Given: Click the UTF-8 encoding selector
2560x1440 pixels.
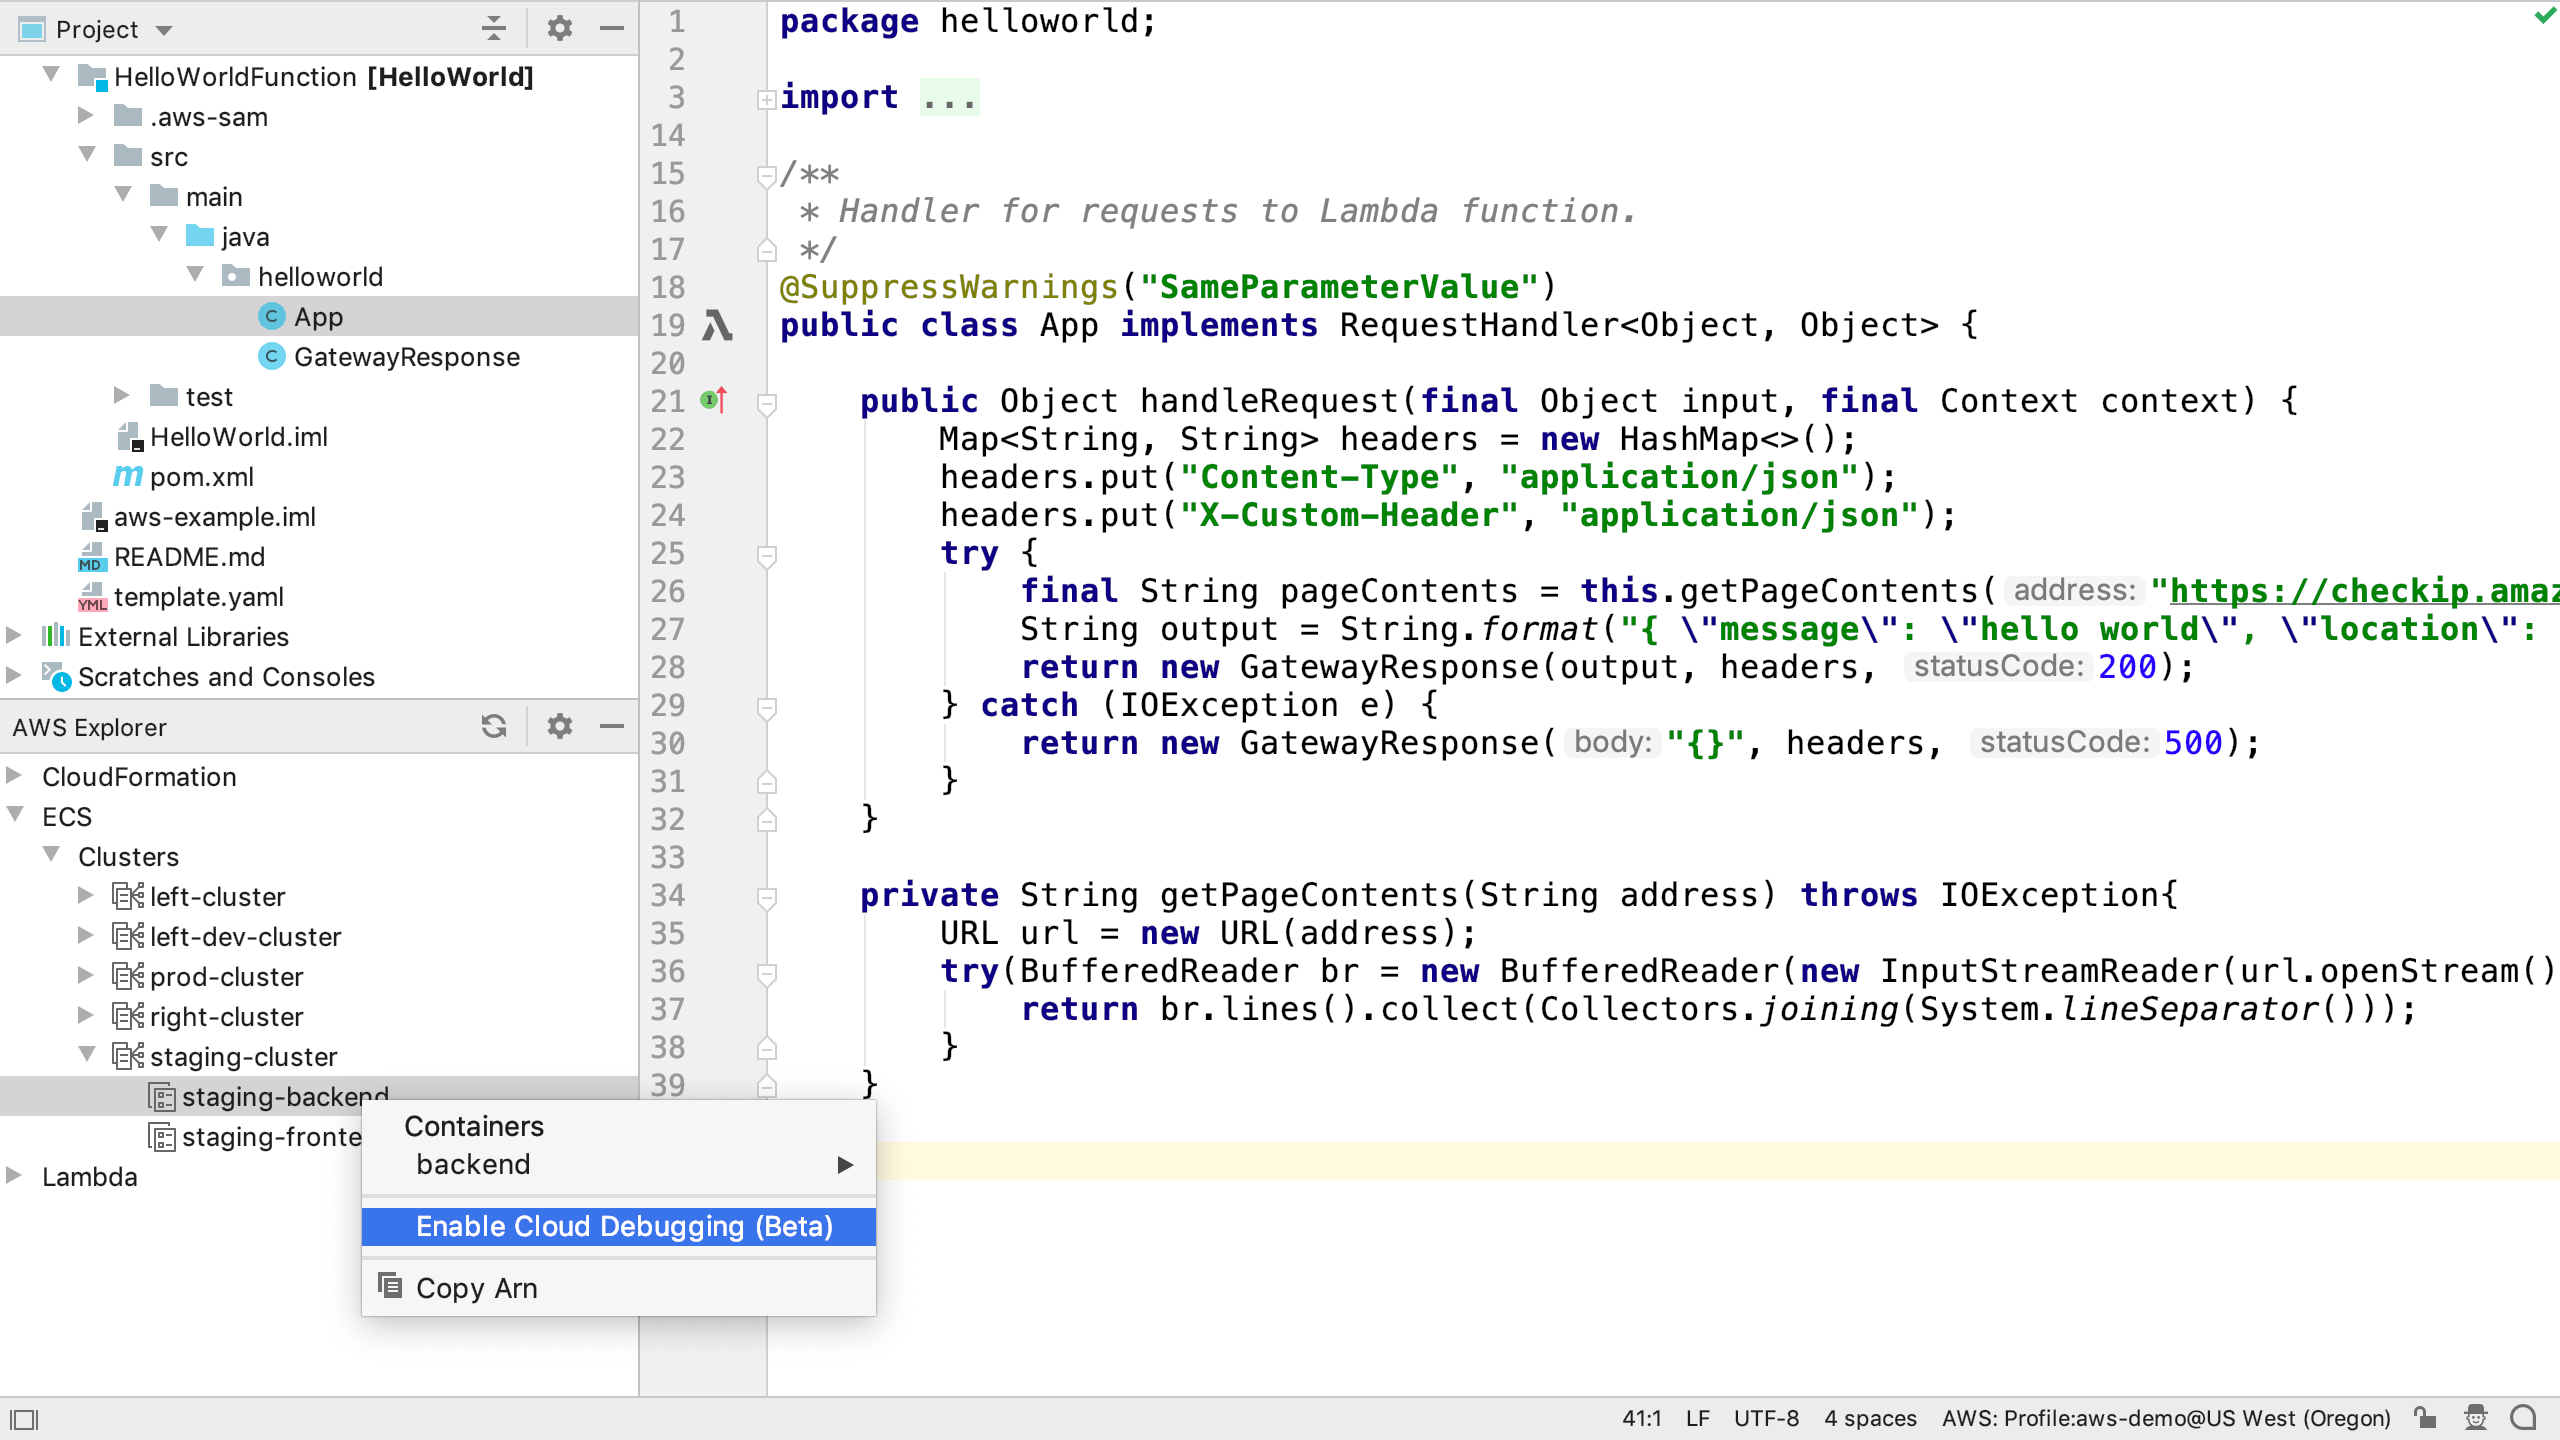Looking at the screenshot, I should (x=1766, y=1418).
